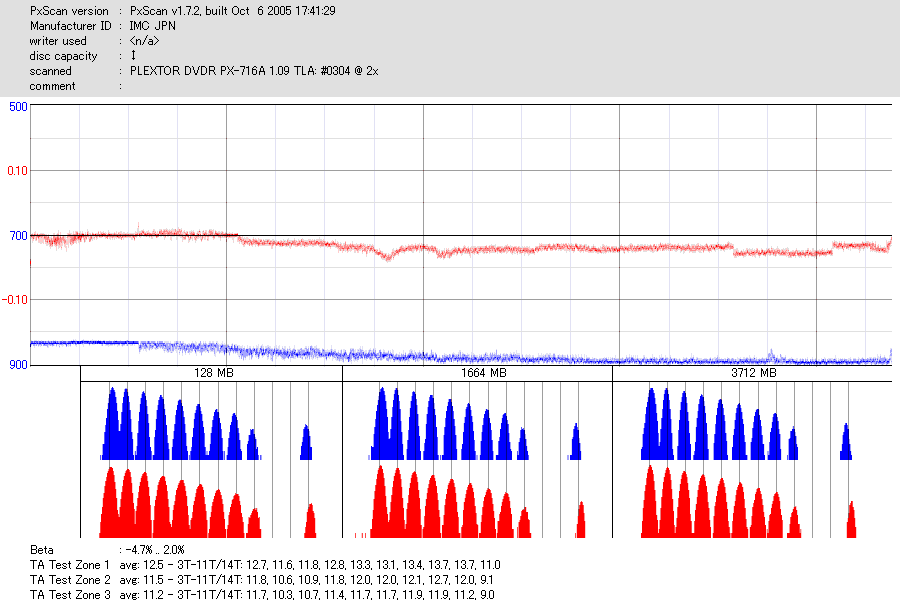Click the comment field label
Image resolution: width=900 pixels, height=607 pixels.
pyautogui.click(x=52, y=86)
